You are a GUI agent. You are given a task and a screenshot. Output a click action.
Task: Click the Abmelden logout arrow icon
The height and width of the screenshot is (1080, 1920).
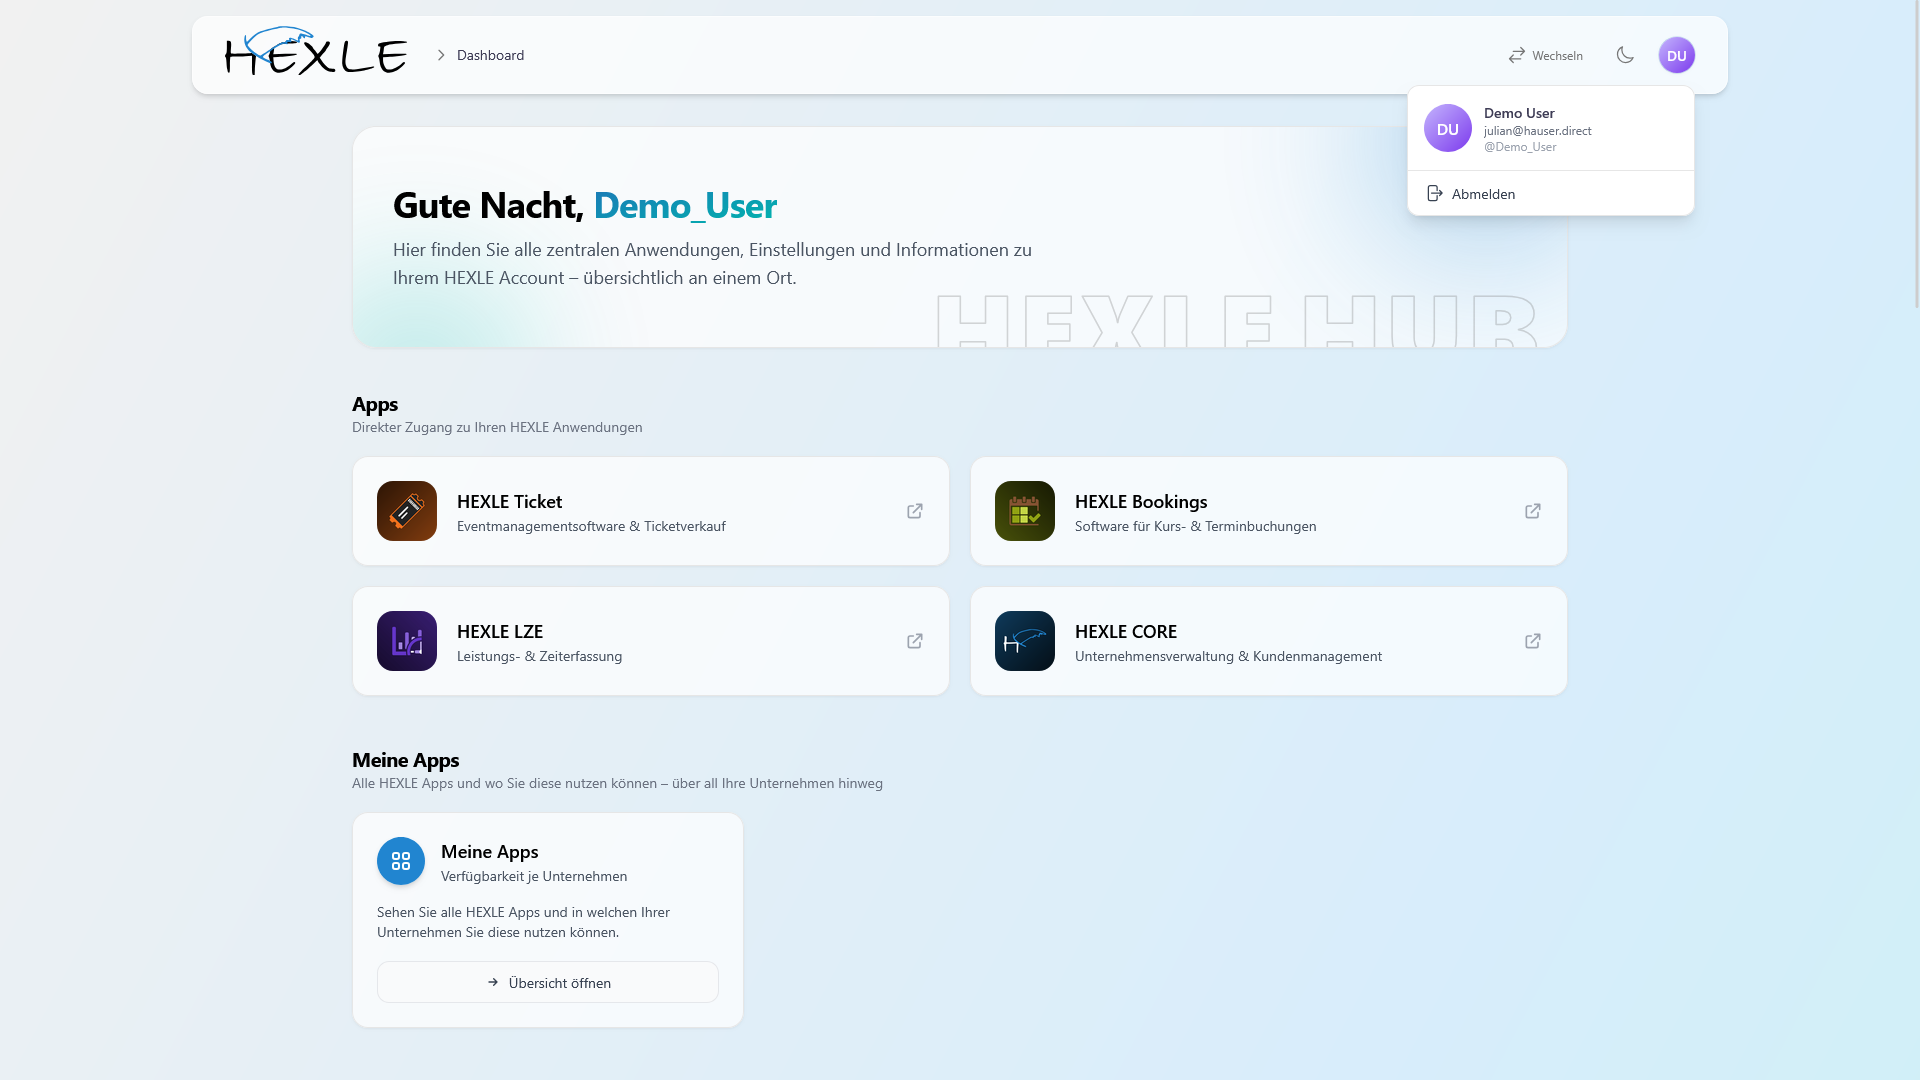tap(1435, 193)
